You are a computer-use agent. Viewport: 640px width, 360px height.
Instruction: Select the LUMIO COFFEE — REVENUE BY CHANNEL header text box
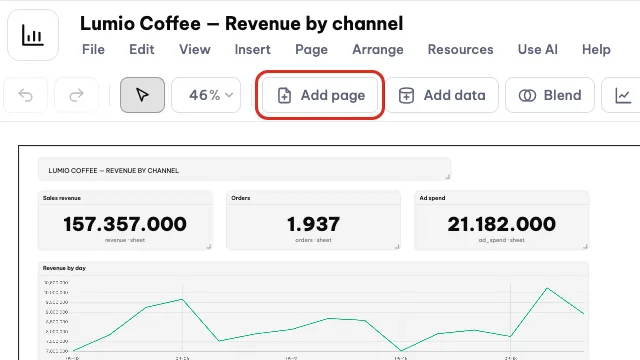pyautogui.click(x=244, y=169)
